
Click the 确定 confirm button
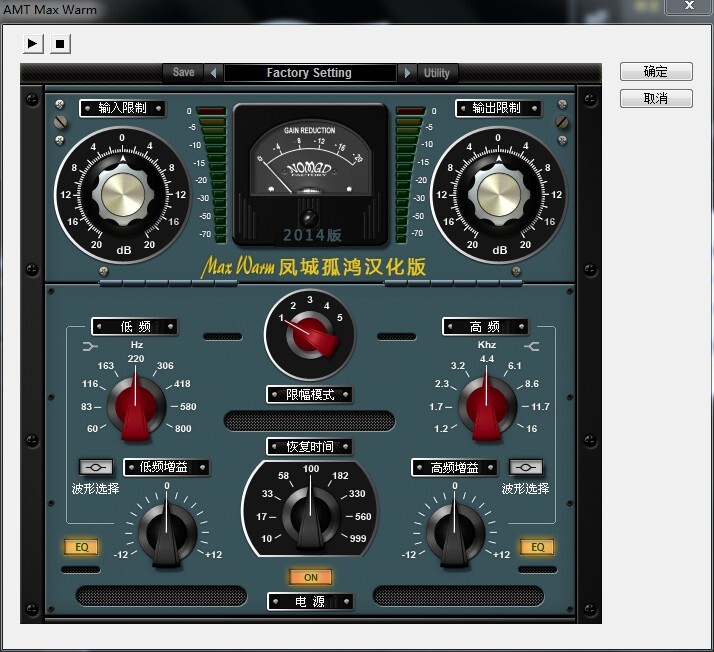pyautogui.click(x=656, y=71)
